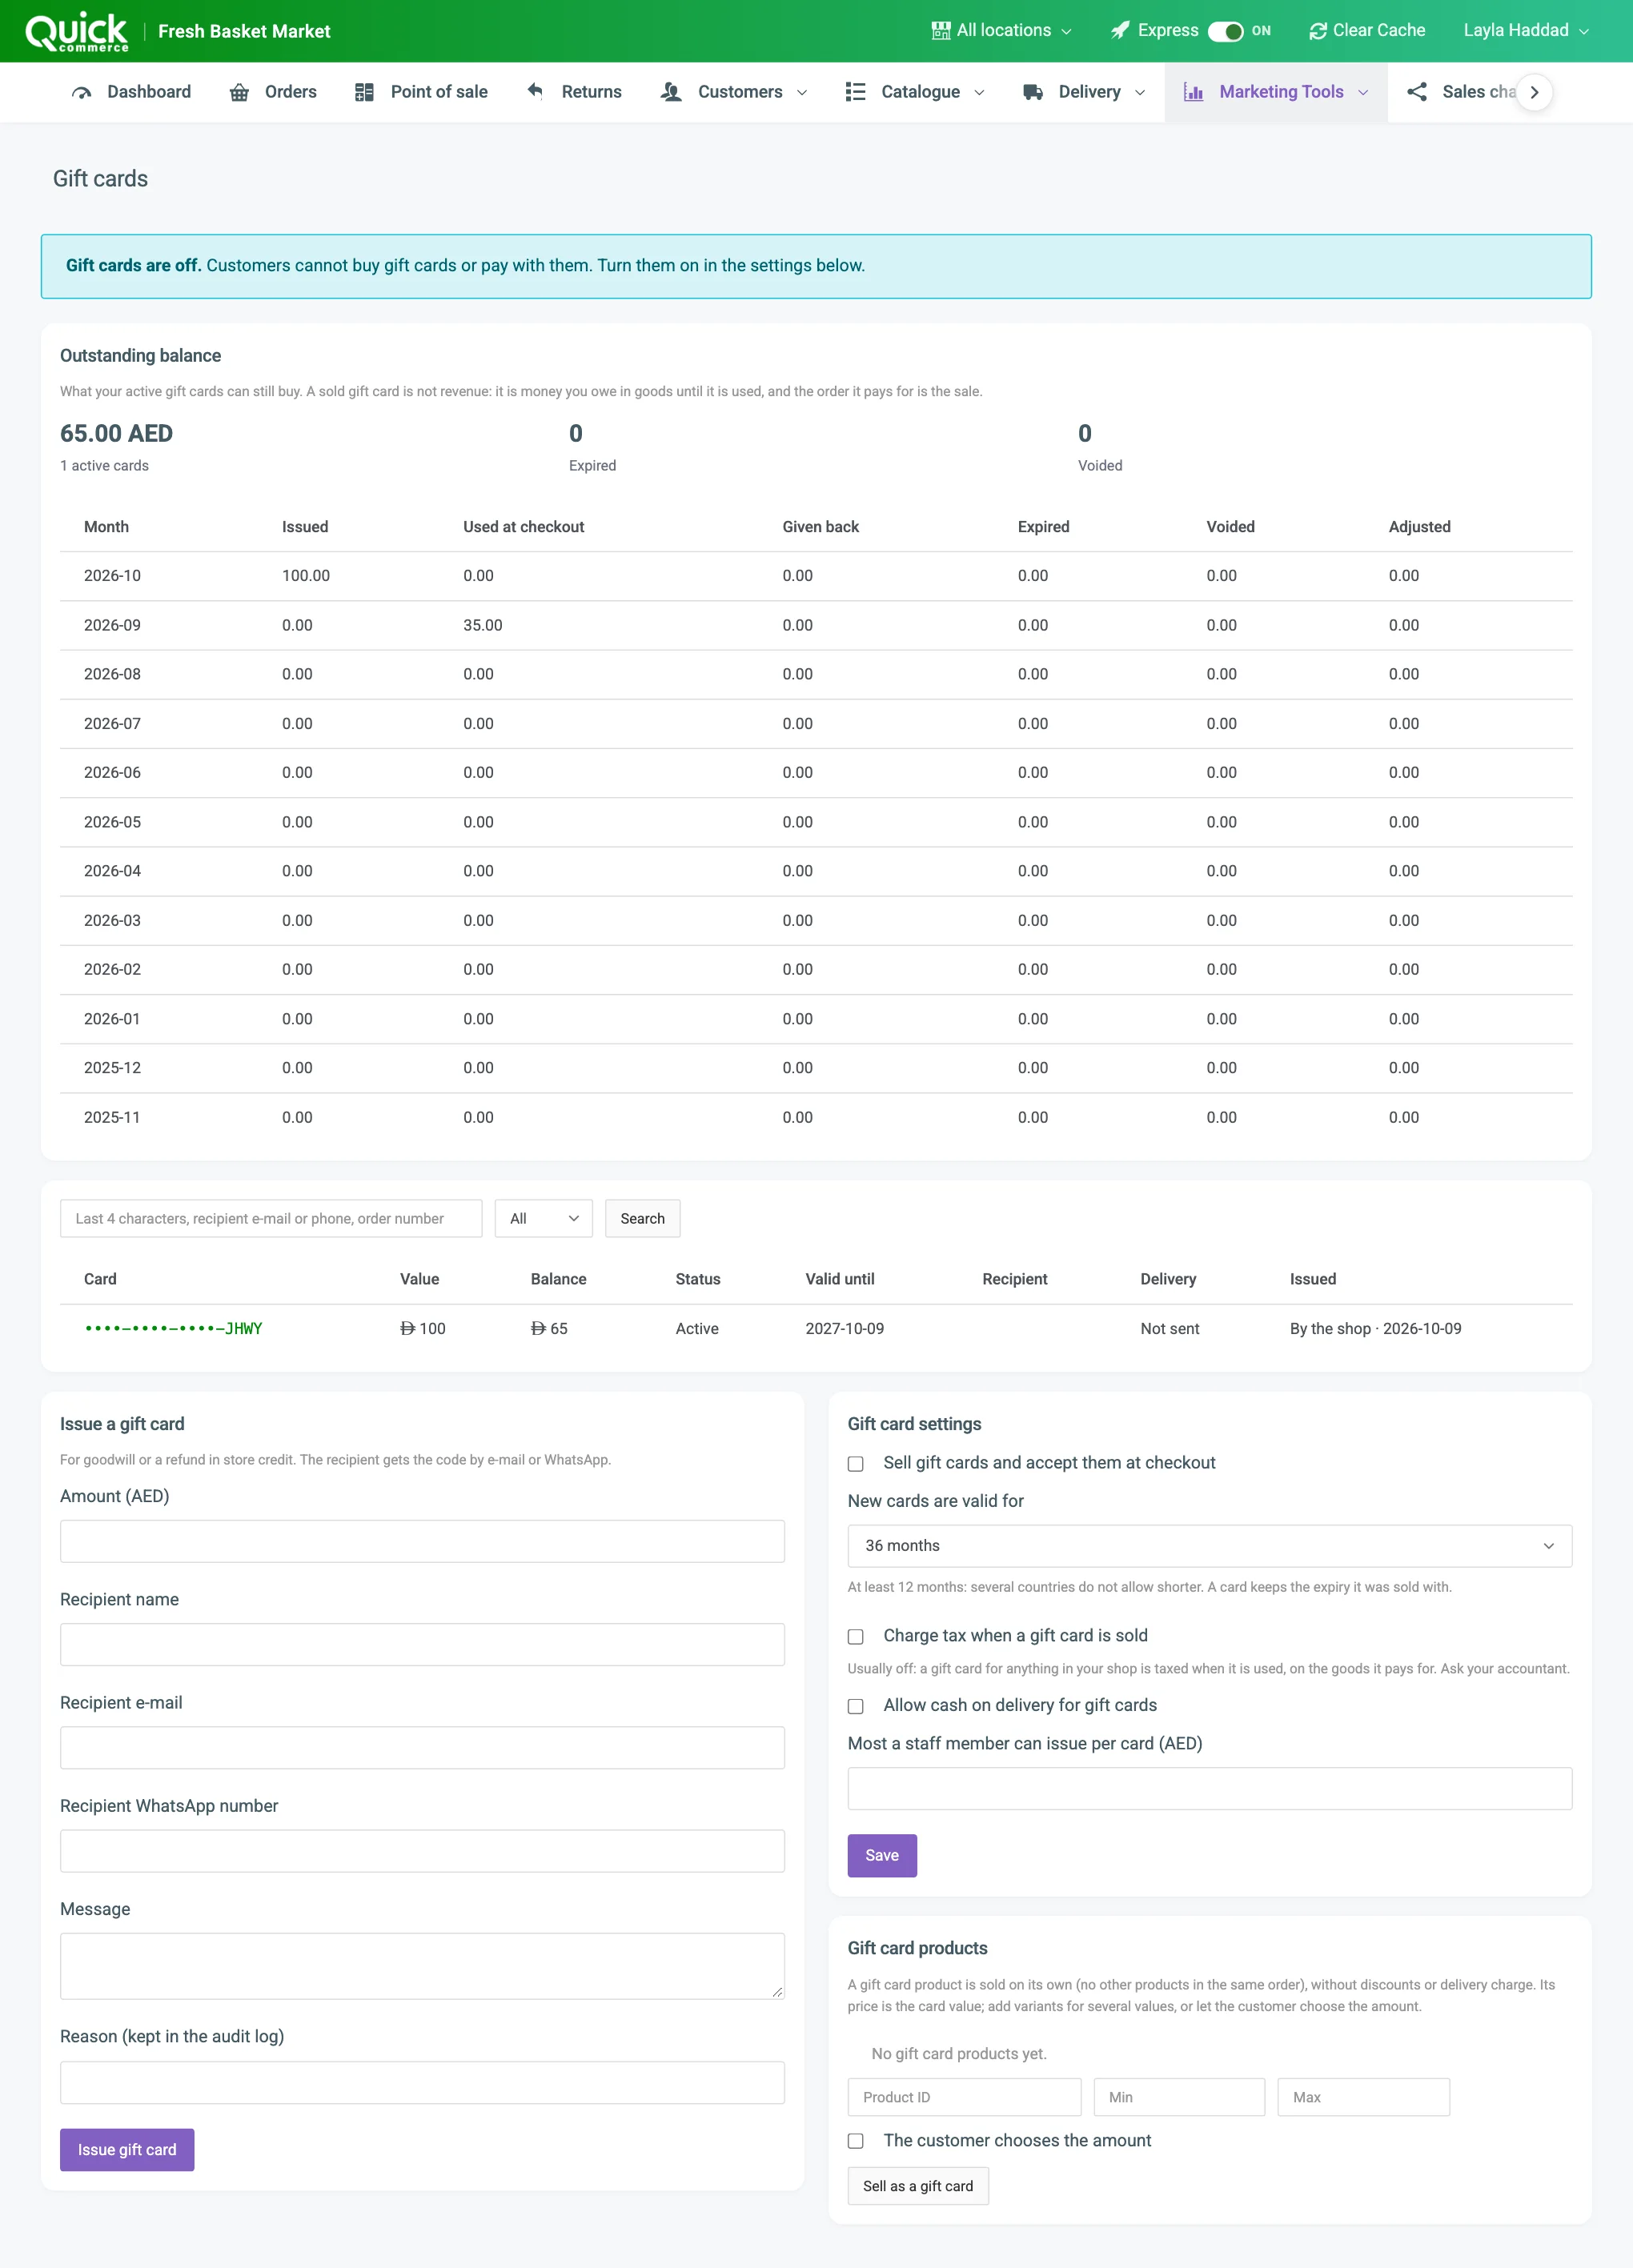Click the Catalogue list icon
1633x2268 pixels.
[x=855, y=92]
